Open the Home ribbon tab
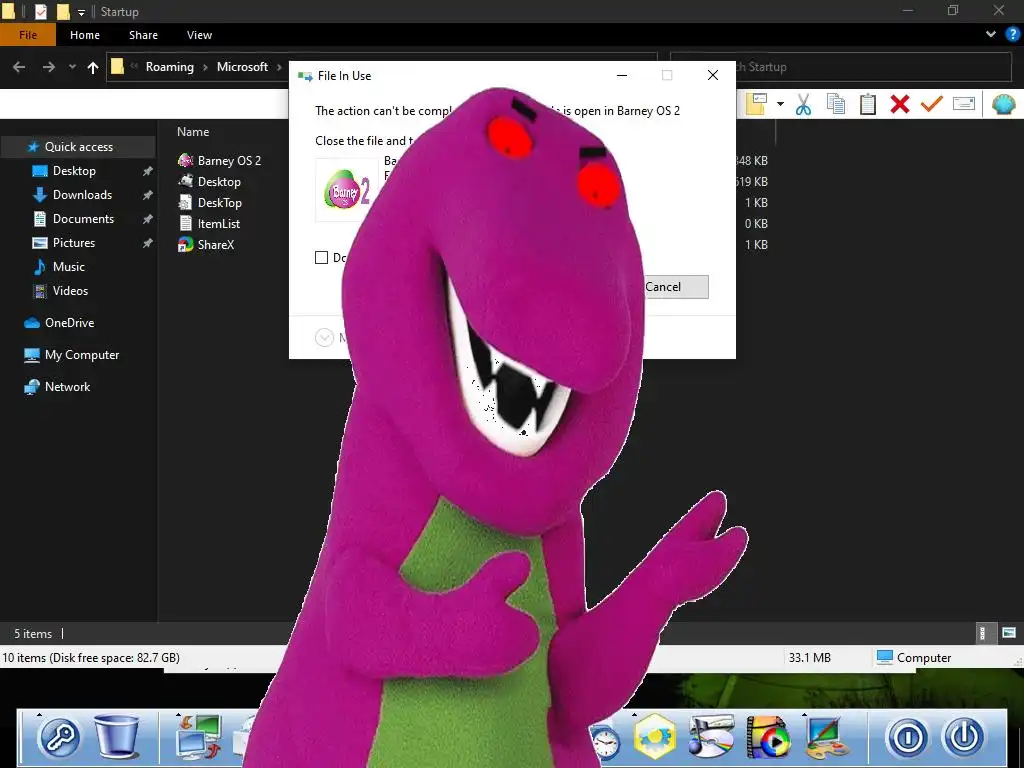This screenshot has width=1024, height=768. point(85,35)
